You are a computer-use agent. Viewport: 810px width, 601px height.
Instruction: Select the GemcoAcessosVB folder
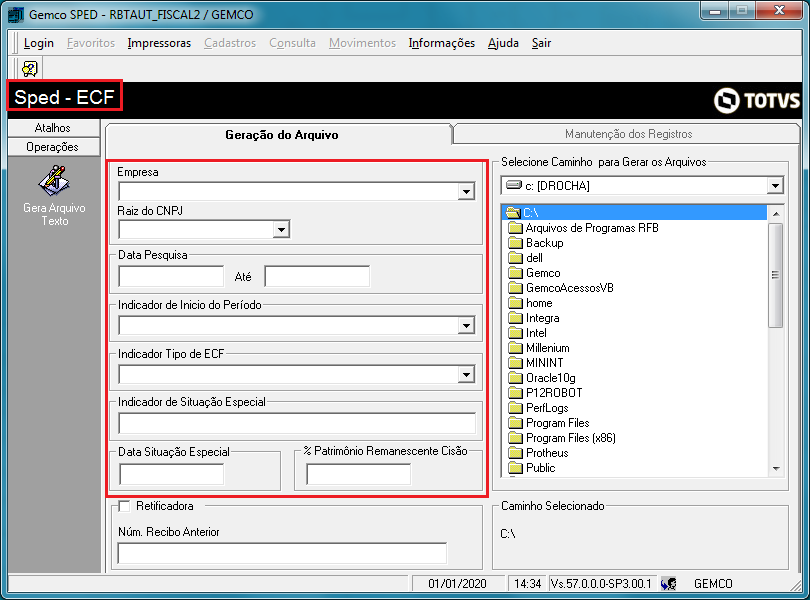coord(561,288)
